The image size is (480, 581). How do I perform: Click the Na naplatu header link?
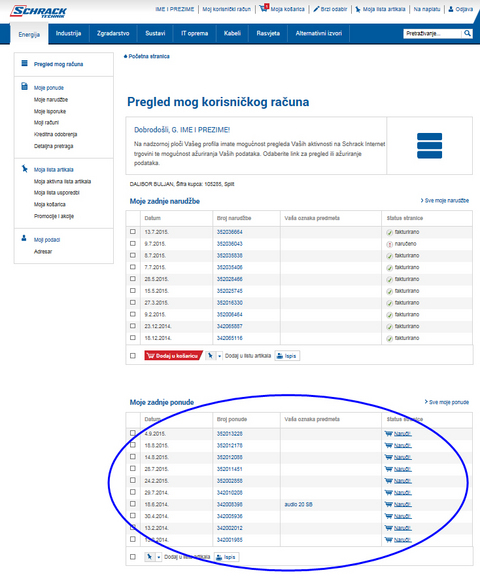427,9
